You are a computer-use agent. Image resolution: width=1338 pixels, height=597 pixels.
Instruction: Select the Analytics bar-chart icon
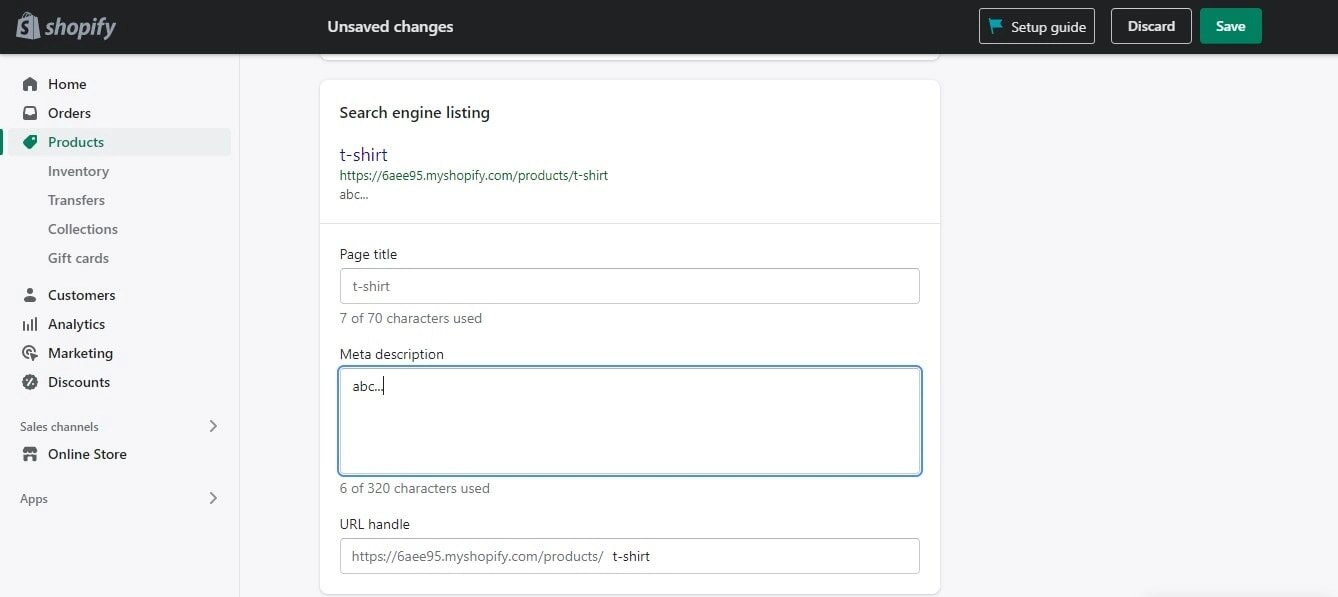31,324
